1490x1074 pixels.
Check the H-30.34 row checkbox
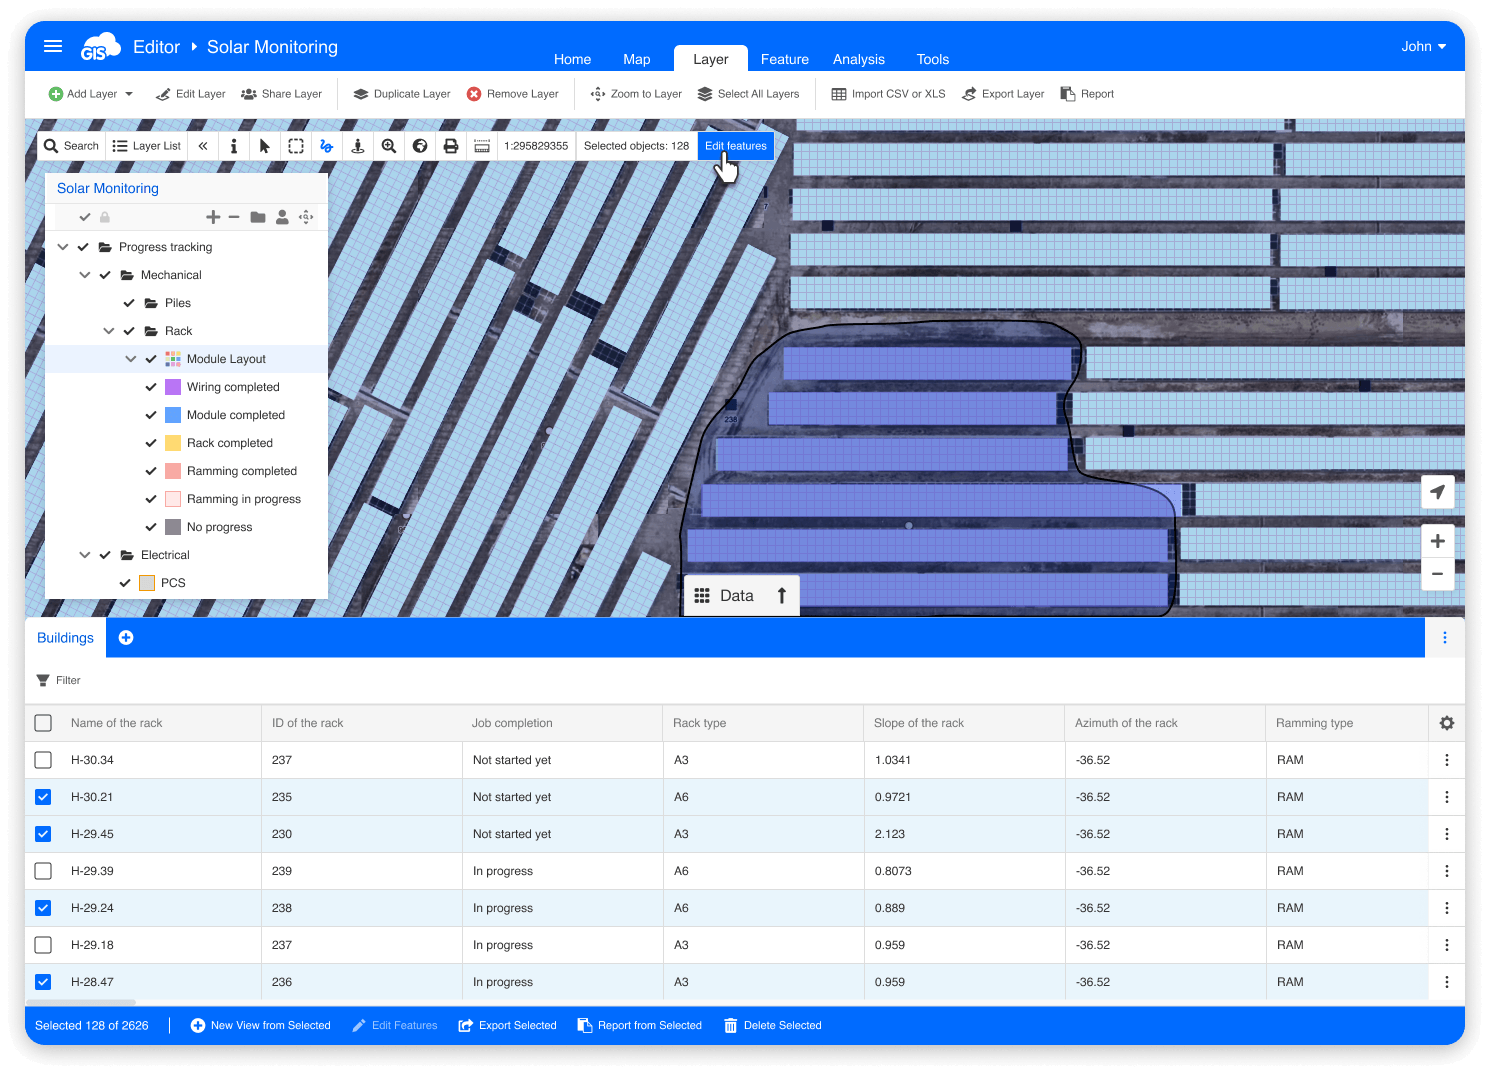(43, 760)
